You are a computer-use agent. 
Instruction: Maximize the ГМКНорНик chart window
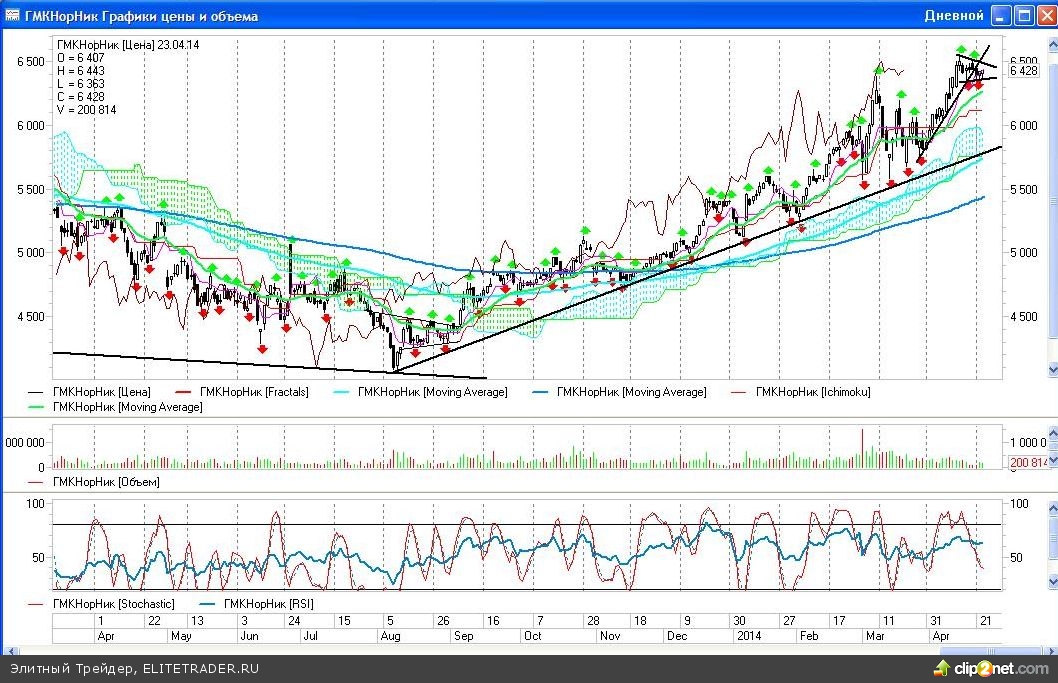[x=1023, y=16]
